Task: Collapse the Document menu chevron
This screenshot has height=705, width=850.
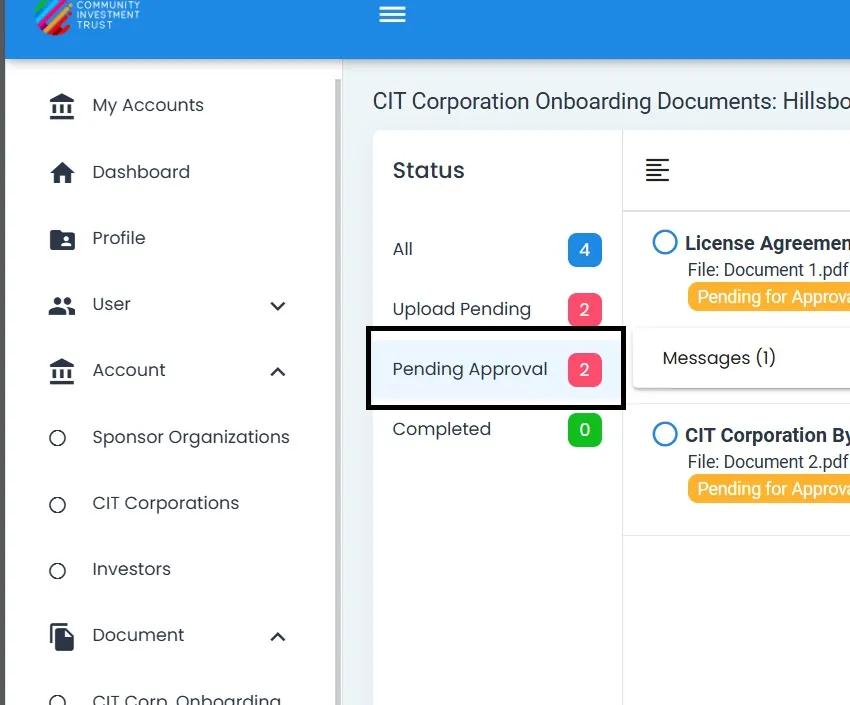Action: [278, 636]
